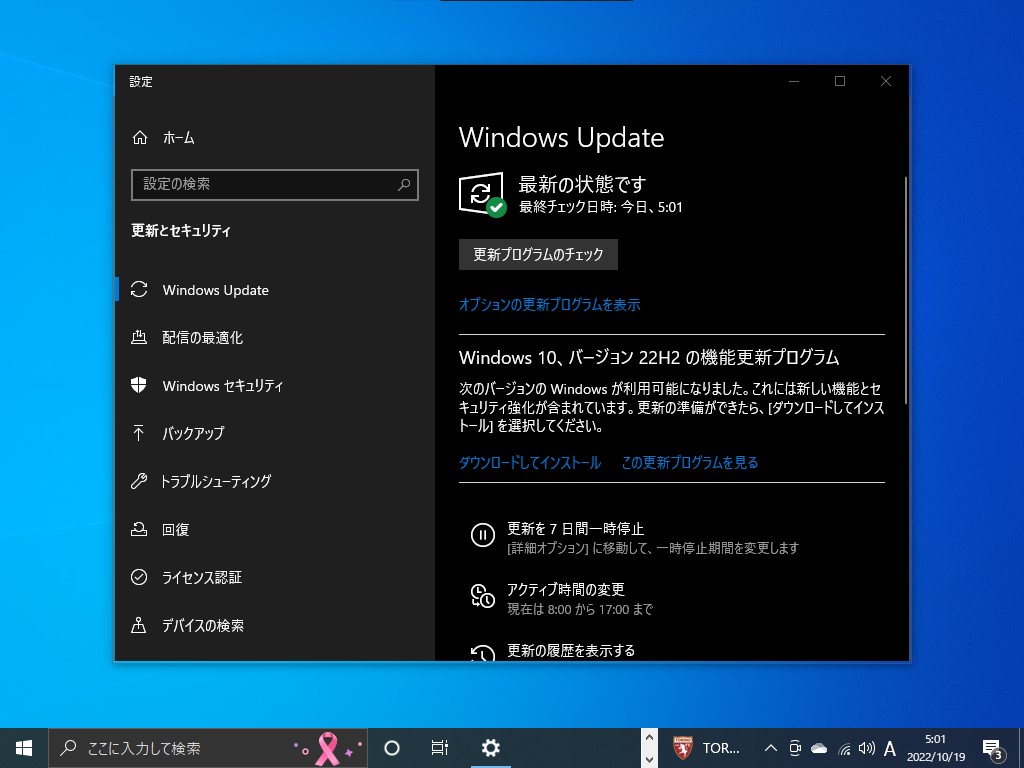The height and width of the screenshot is (768, 1024).
Task: Select Windows Update in the navigation list
Action: tap(214, 289)
